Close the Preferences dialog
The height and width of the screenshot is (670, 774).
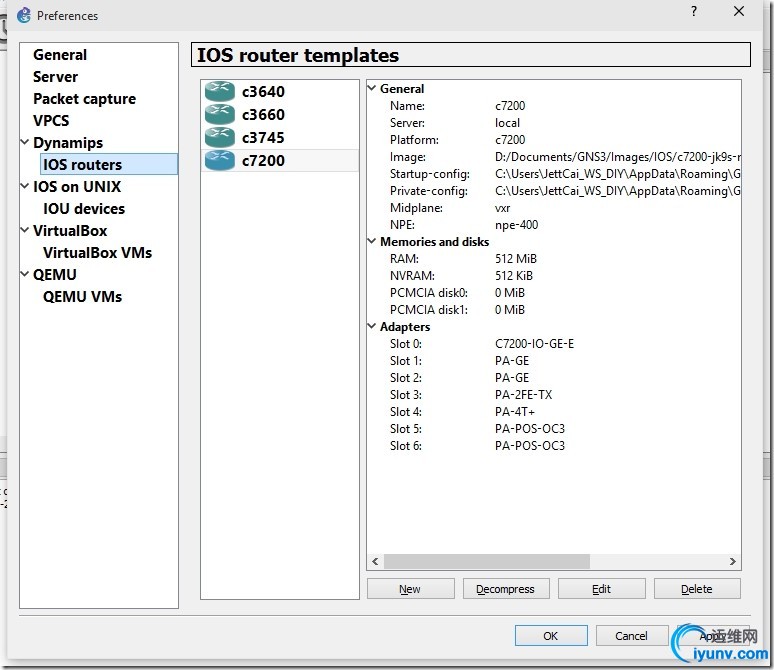738,11
